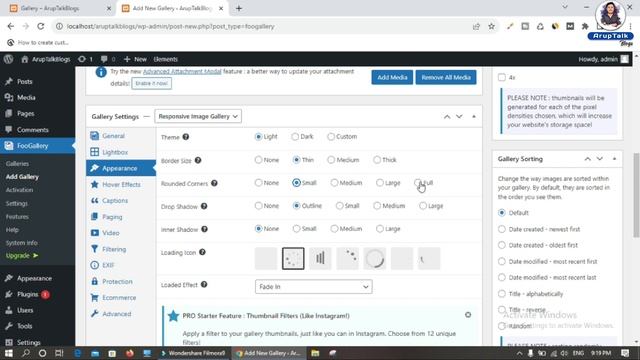Screen dimensions: 640x360
Task: Collapse the Gallery Sorting panel
Action: [614, 159]
